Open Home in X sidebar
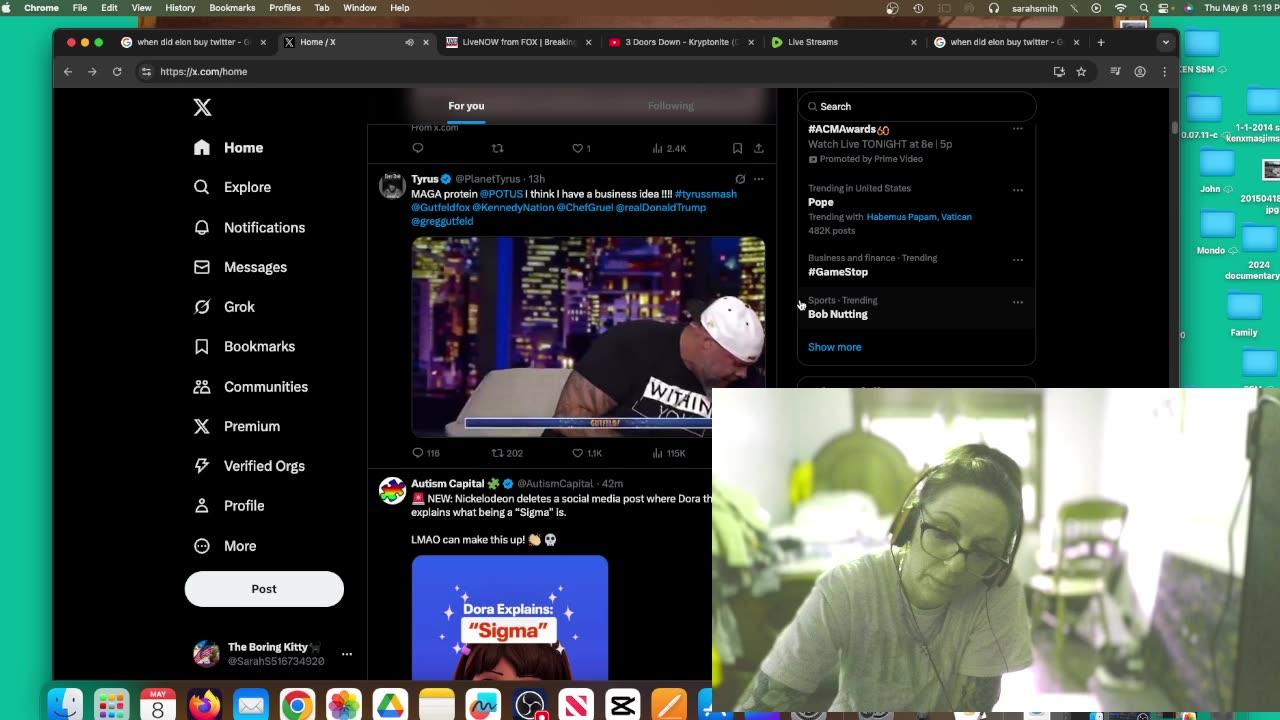1280x720 pixels. pos(229,148)
